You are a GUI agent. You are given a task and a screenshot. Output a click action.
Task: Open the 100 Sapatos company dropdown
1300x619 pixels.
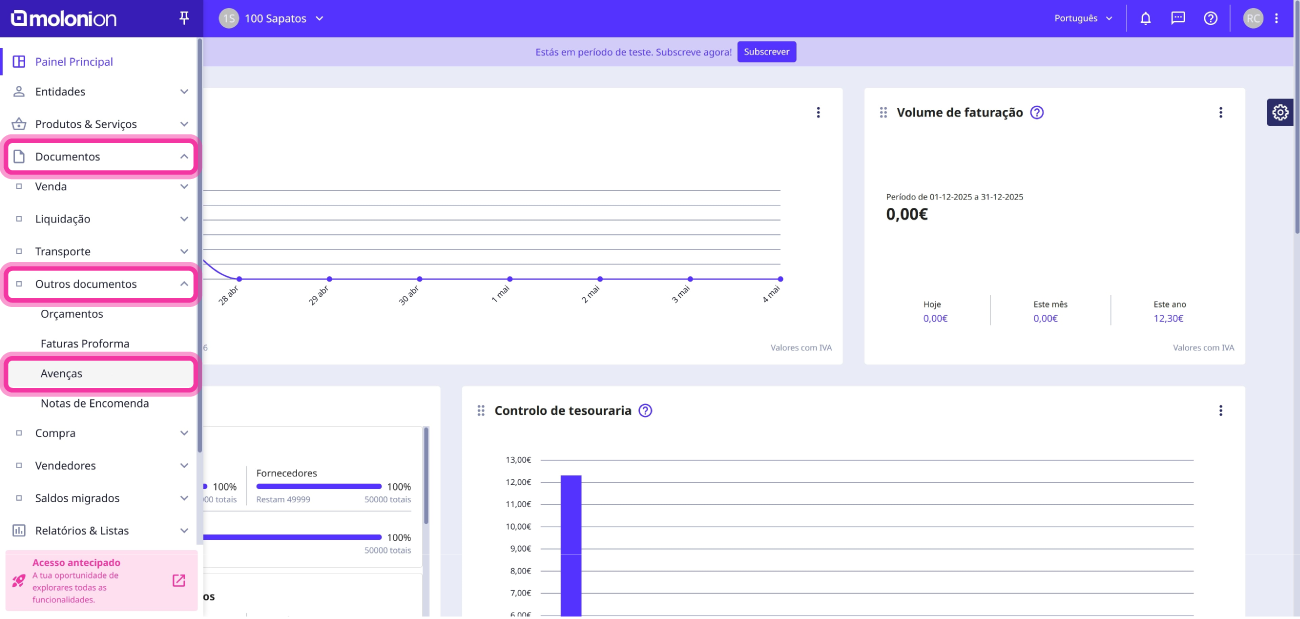(272, 18)
